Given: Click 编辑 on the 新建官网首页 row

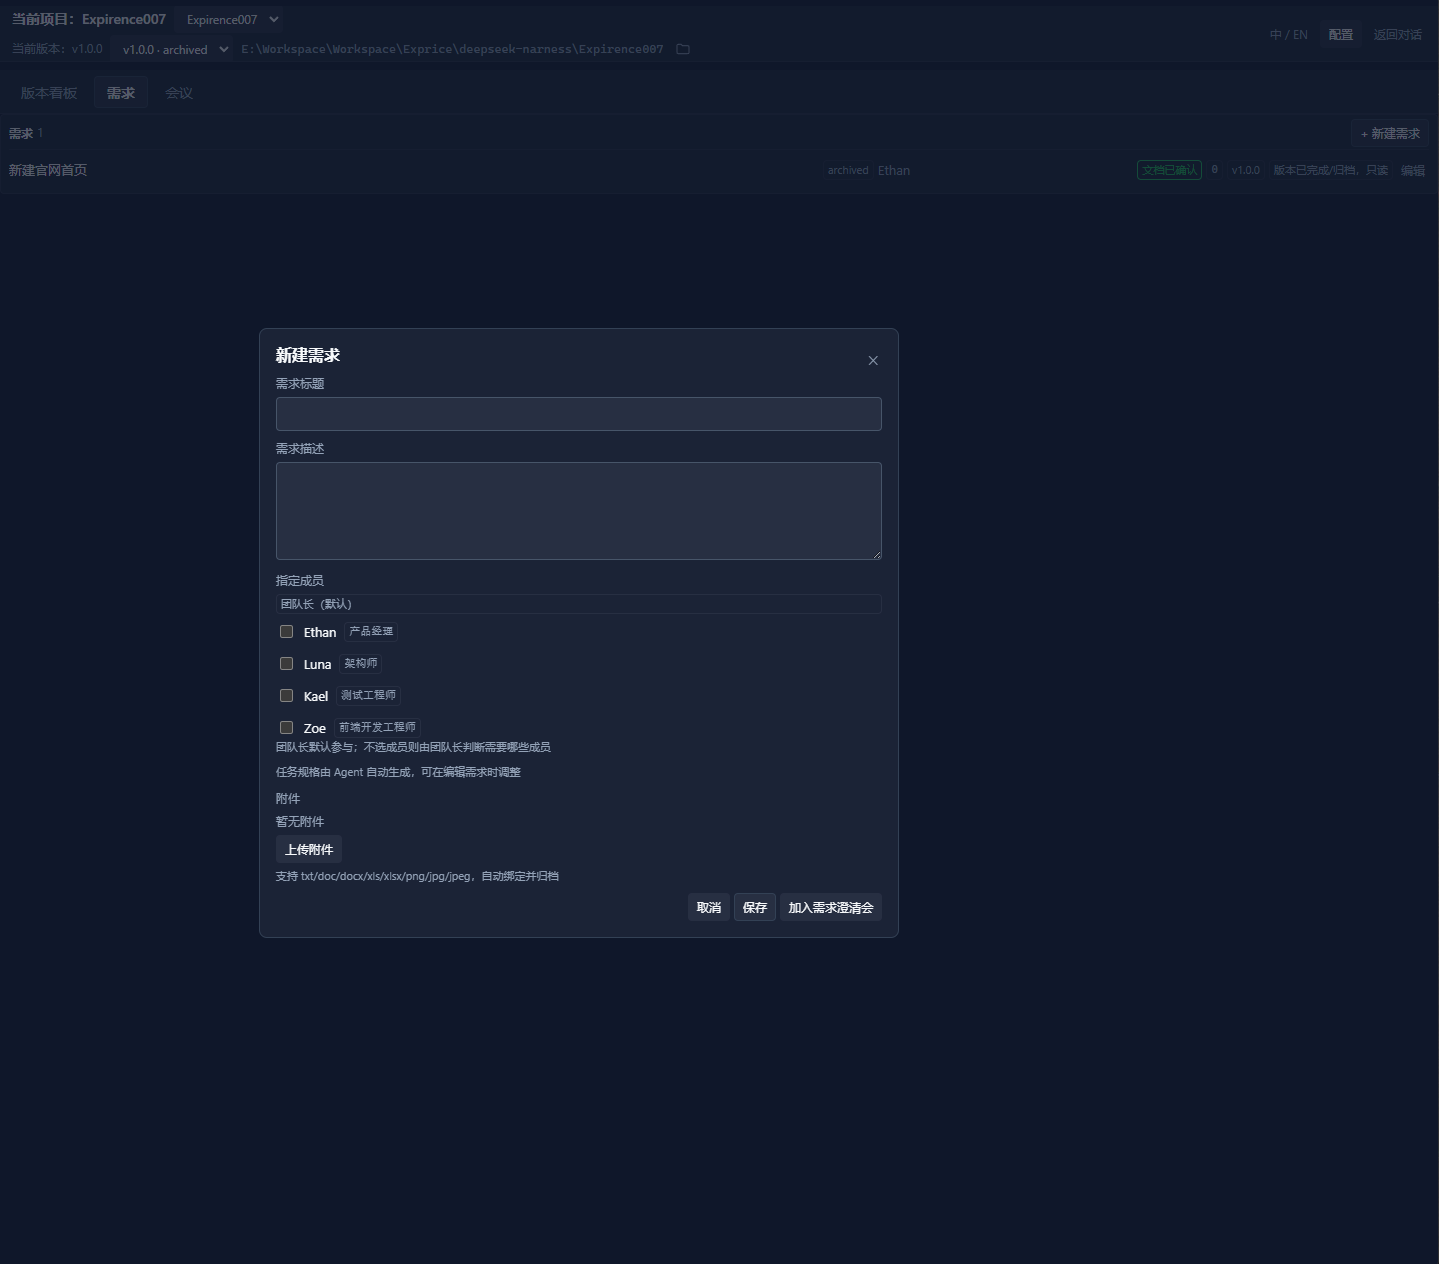Looking at the screenshot, I should click(1413, 171).
